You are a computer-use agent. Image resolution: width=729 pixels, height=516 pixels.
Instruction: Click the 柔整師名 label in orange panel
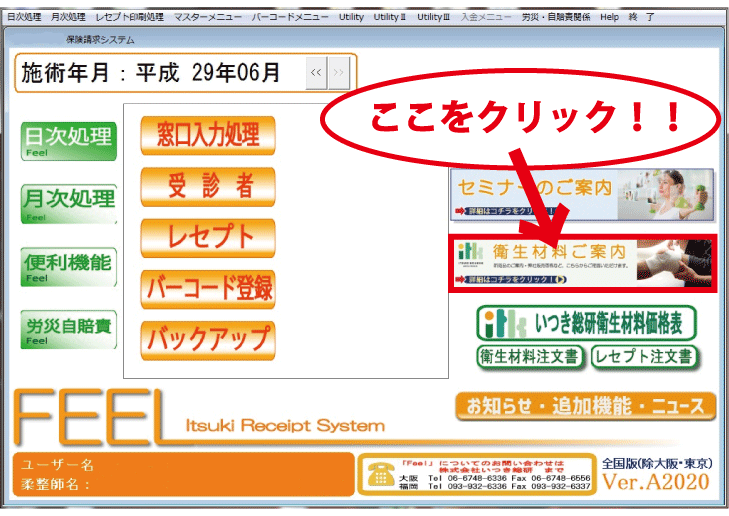(x=56, y=484)
